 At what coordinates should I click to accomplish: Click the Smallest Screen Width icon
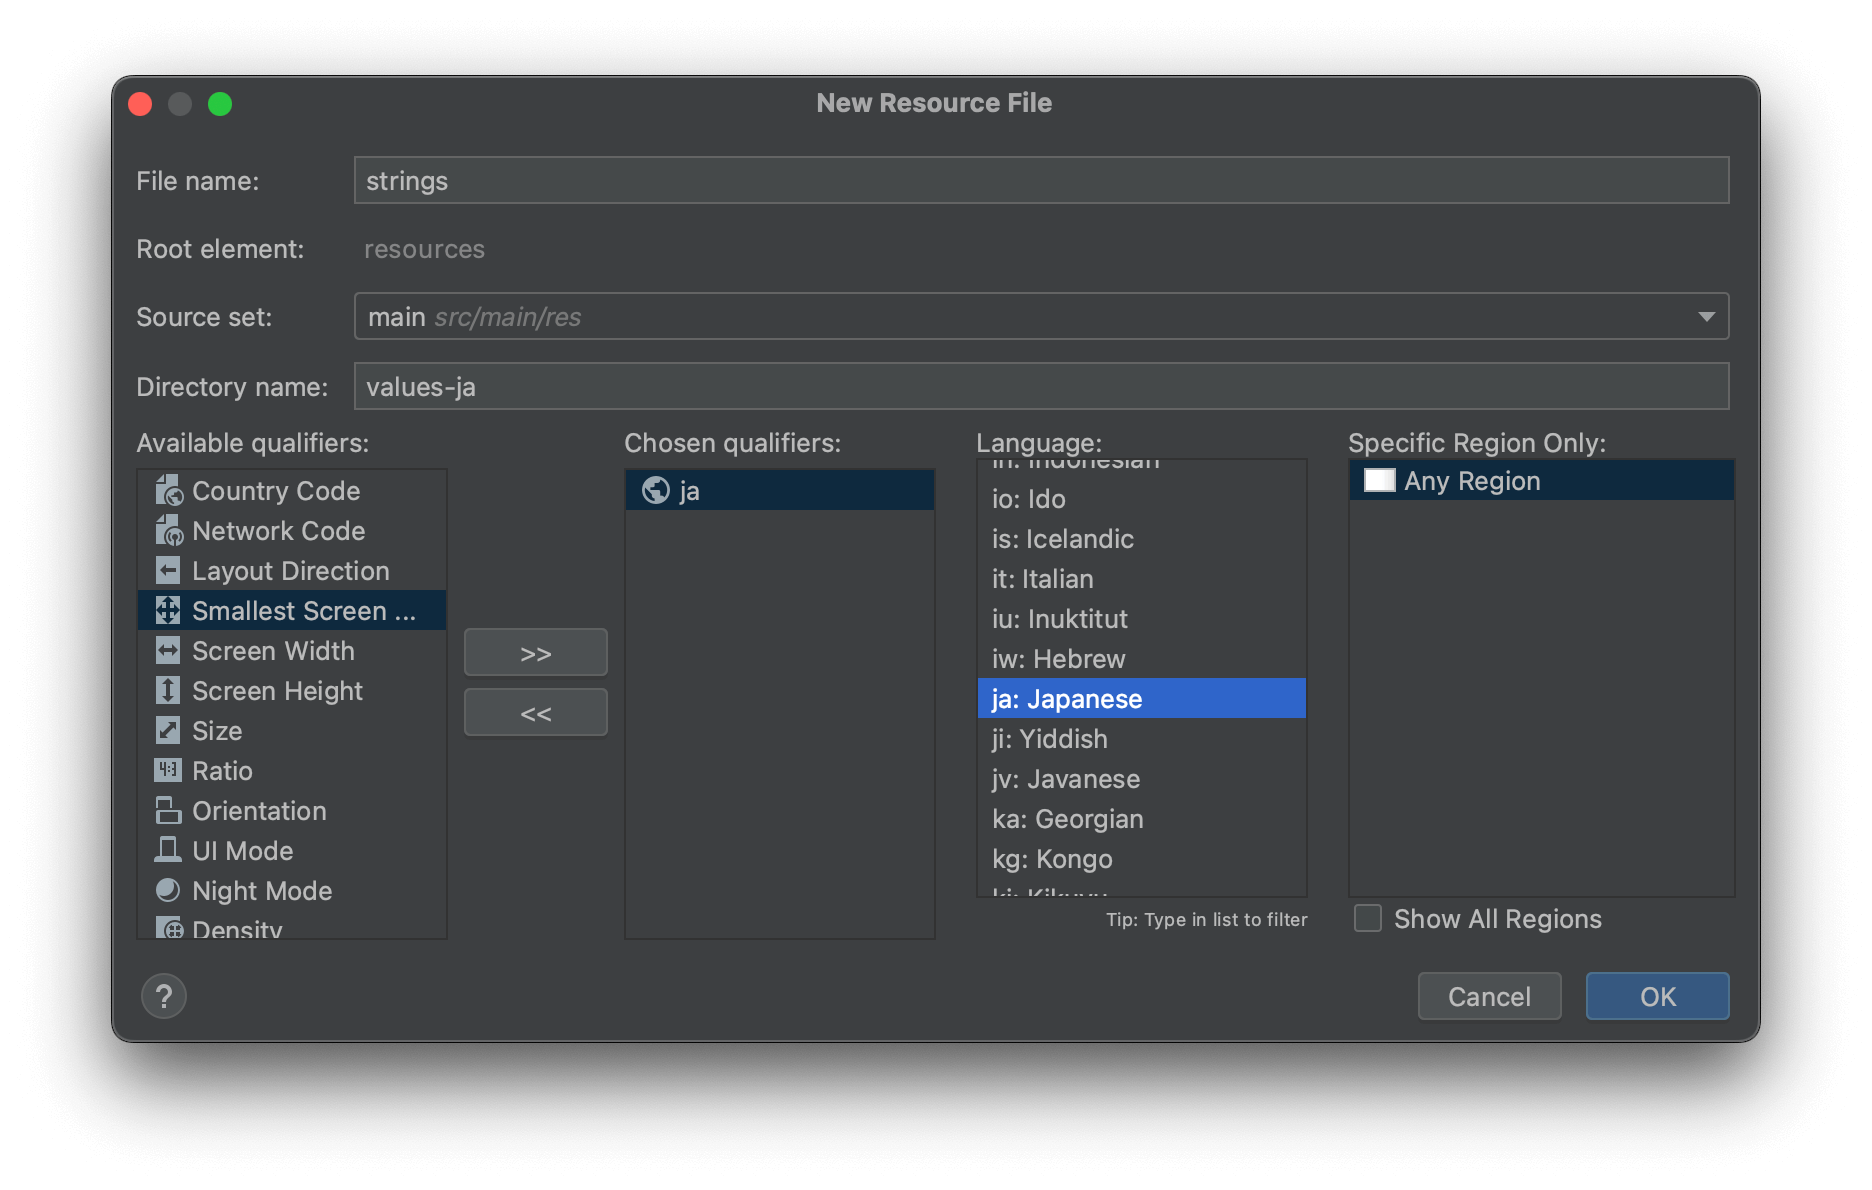pyautogui.click(x=168, y=611)
